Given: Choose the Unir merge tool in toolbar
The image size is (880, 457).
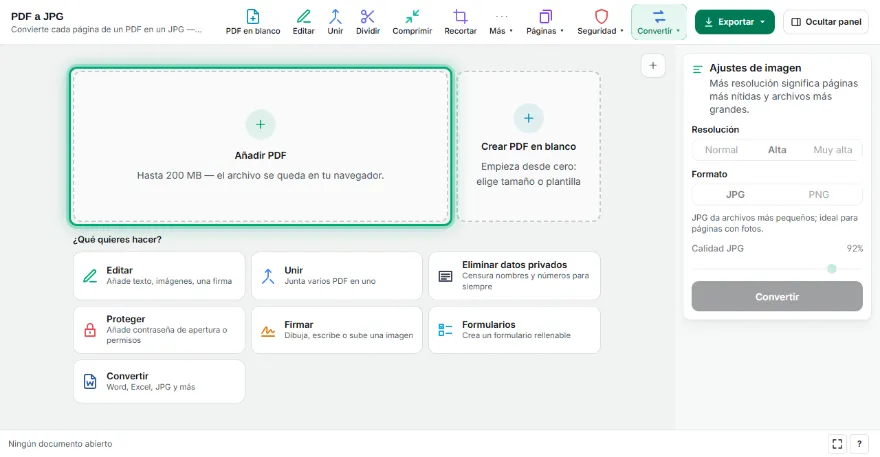Looking at the screenshot, I should (x=335, y=22).
